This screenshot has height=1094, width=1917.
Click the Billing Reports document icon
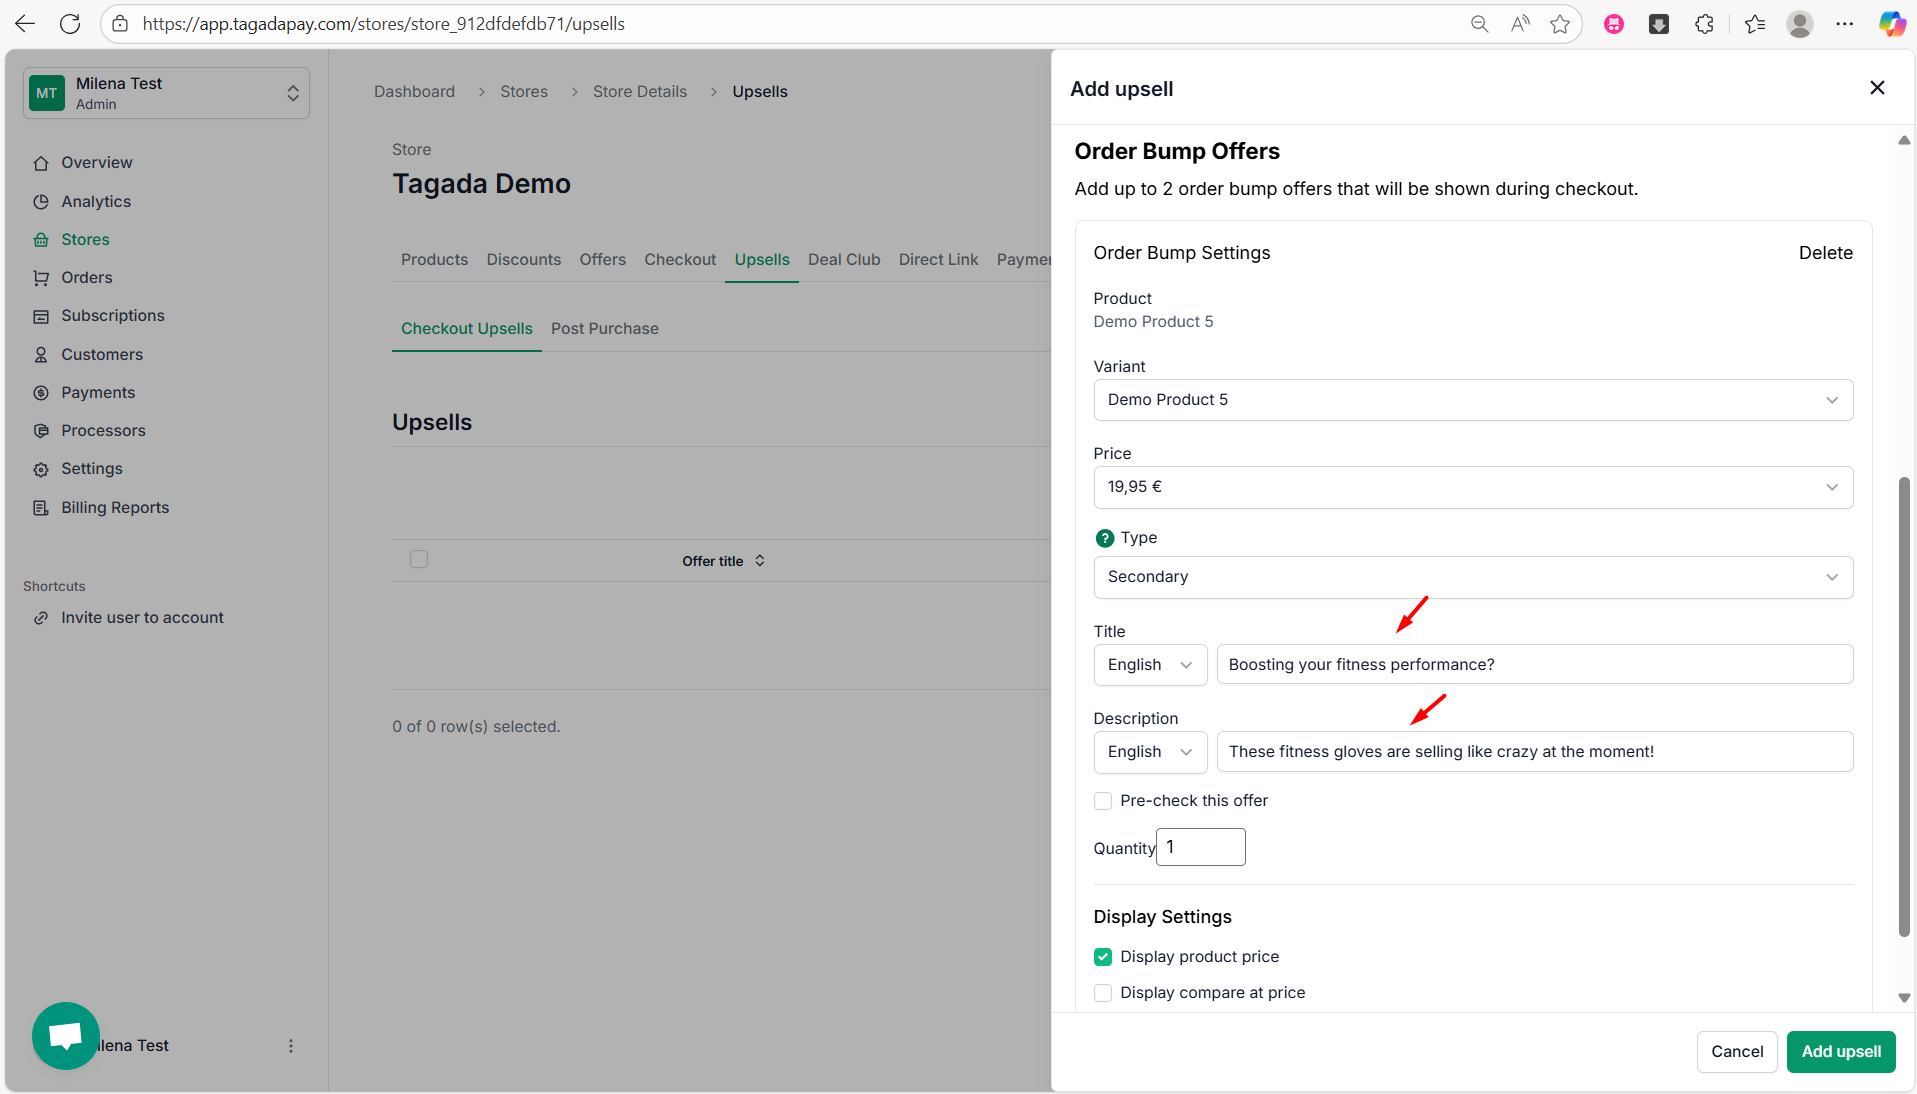pyautogui.click(x=41, y=508)
